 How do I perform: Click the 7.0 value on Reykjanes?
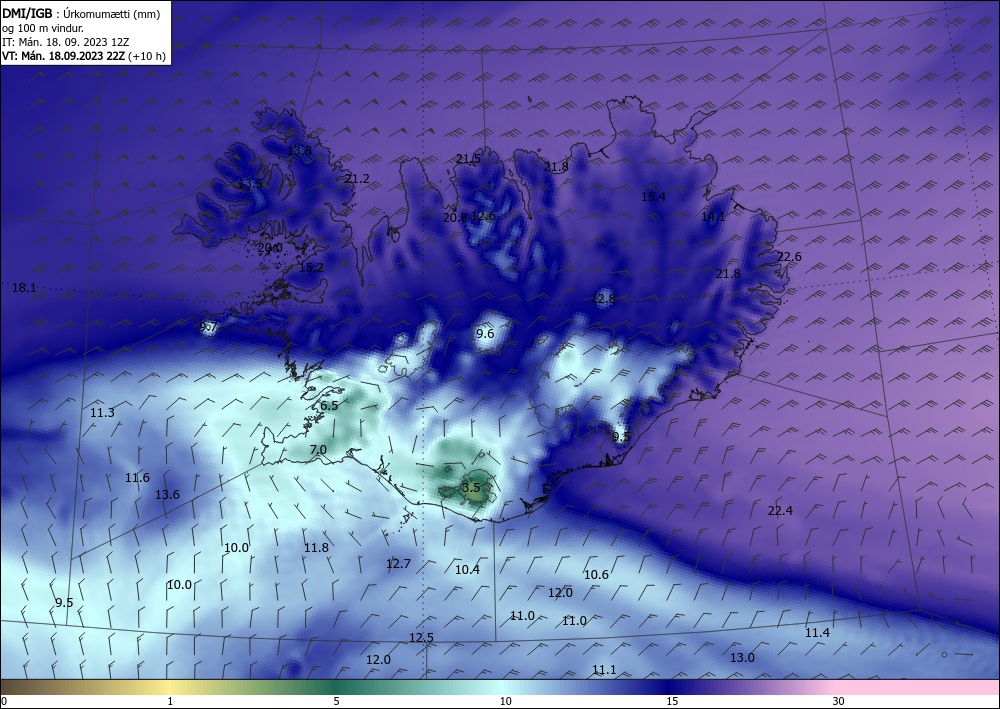(318, 450)
